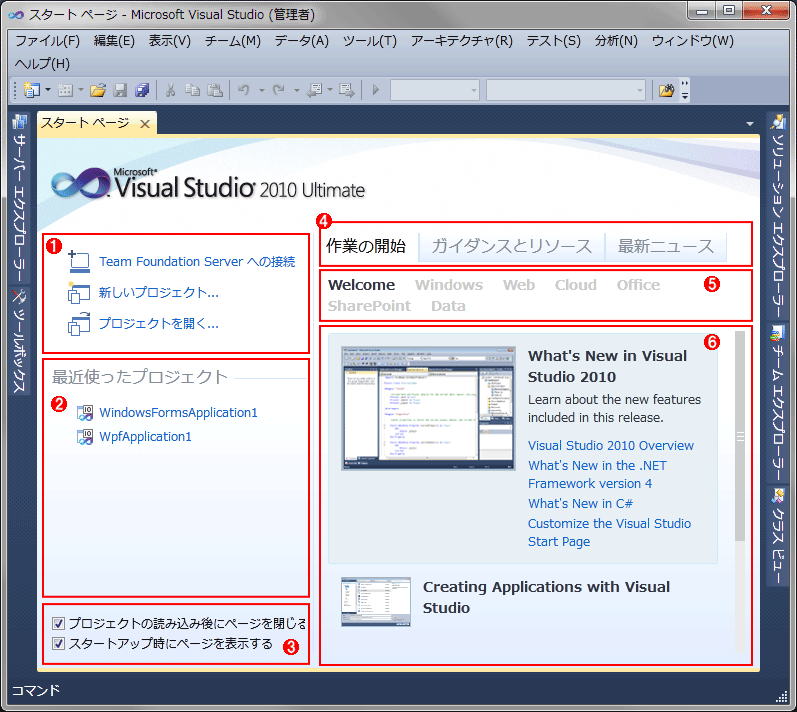Image resolution: width=797 pixels, height=712 pixels.
Task: Click the Navigate Forward icon
Action: [347, 90]
